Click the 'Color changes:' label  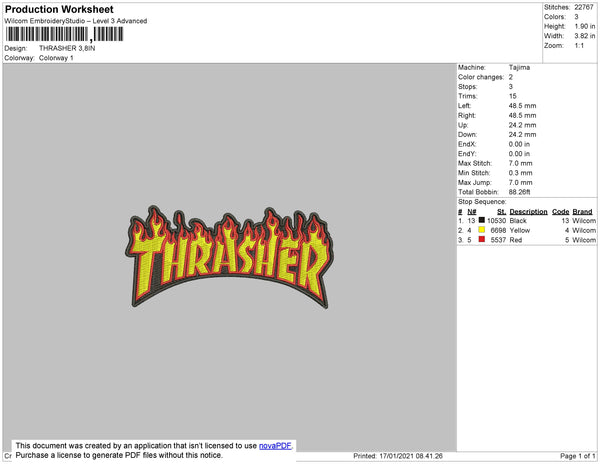point(481,77)
